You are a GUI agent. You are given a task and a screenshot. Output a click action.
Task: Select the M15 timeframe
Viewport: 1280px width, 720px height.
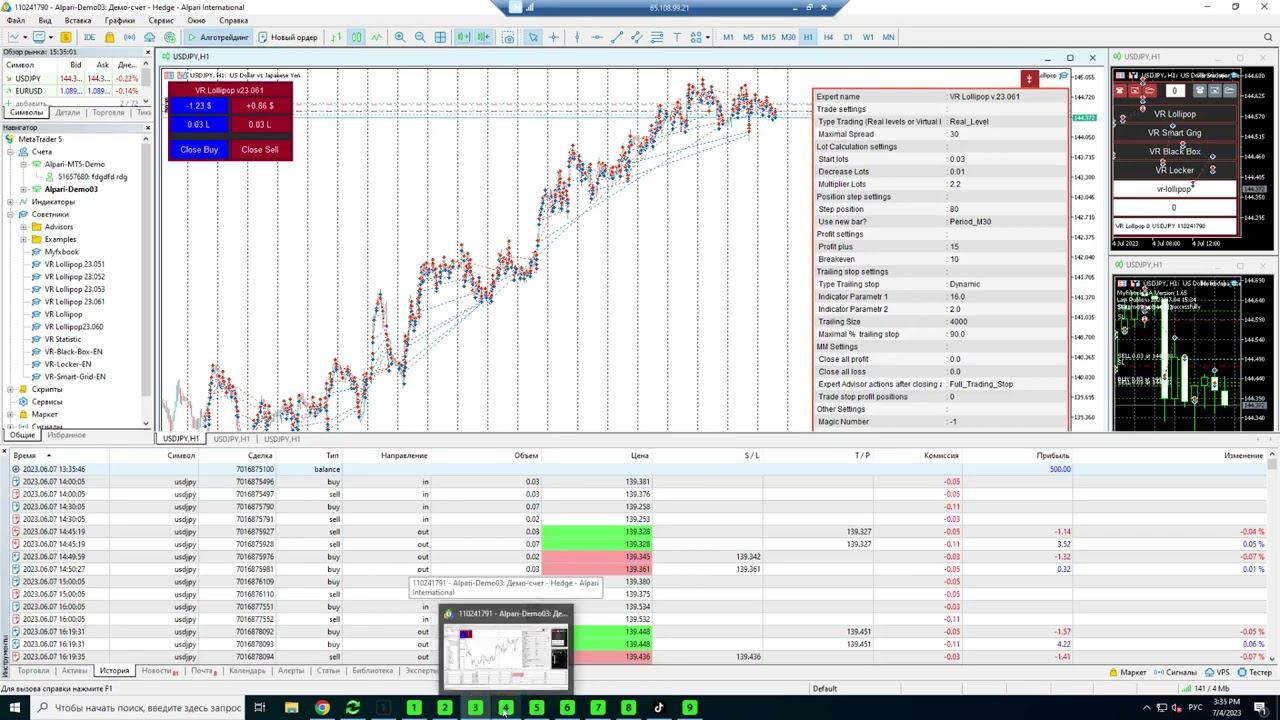click(768, 37)
